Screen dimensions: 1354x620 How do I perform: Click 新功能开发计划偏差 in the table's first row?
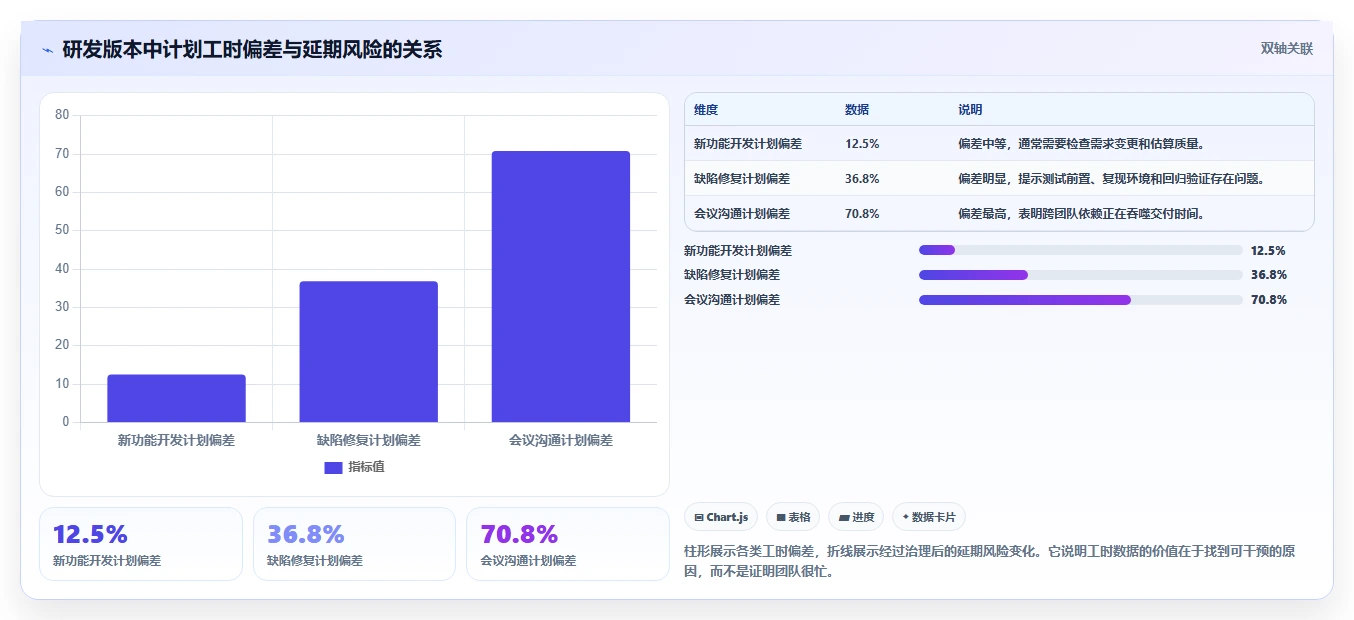click(748, 144)
